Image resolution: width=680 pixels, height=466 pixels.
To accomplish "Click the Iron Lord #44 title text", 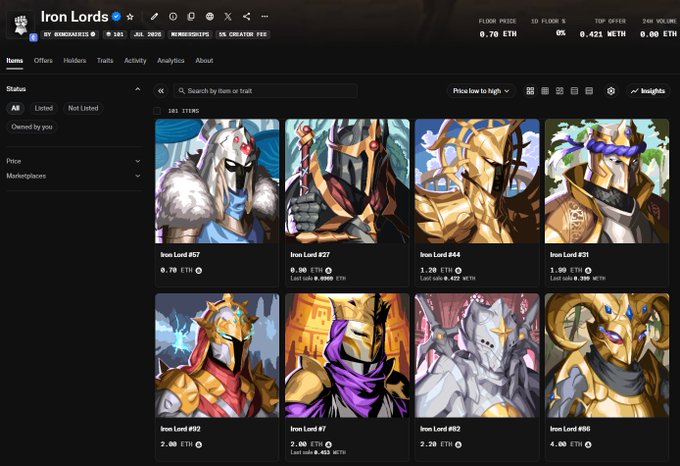I will [440, 255].
